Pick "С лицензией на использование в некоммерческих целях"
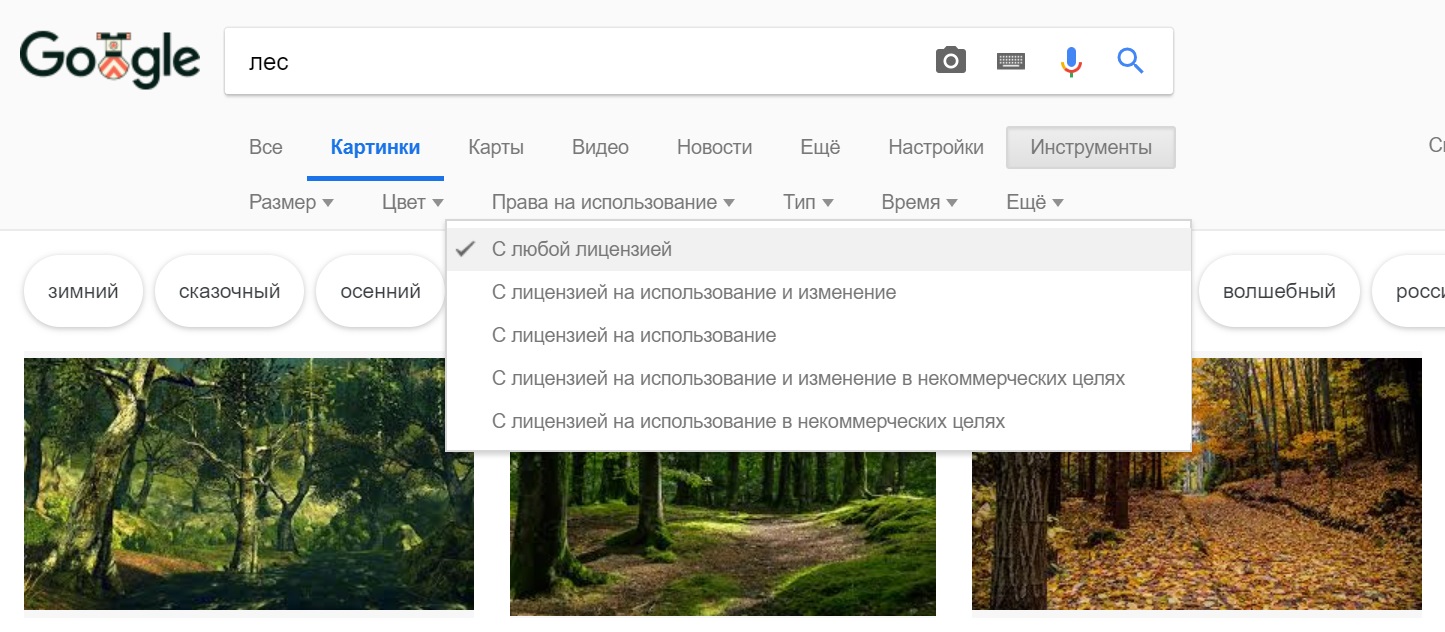1445x632 pixels. click(x=747, y=422)
